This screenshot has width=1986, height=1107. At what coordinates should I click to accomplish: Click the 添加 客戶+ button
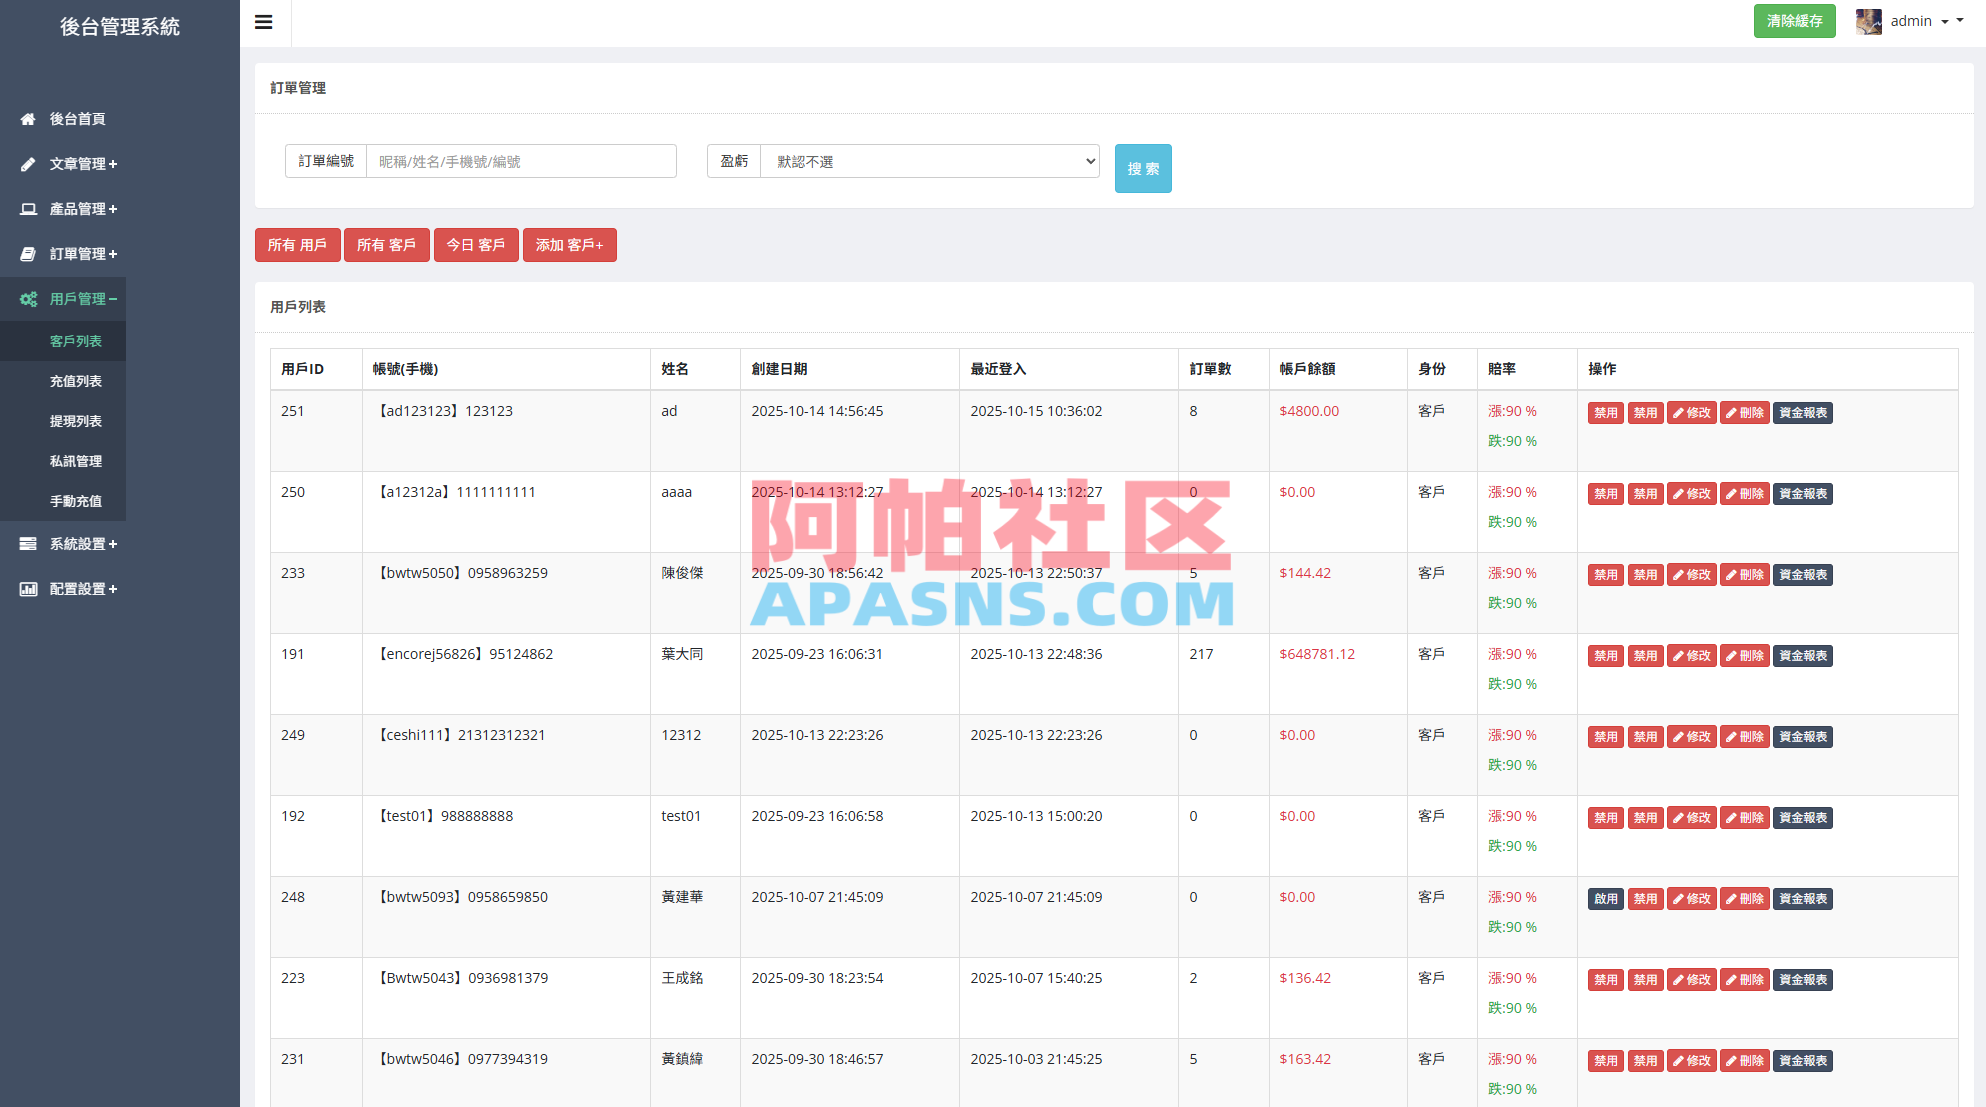coord(570,245)
